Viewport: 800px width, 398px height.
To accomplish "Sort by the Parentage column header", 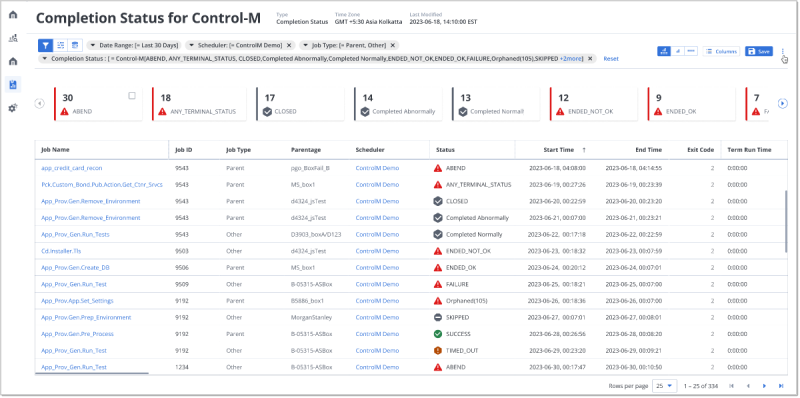I will coord(306,150).
